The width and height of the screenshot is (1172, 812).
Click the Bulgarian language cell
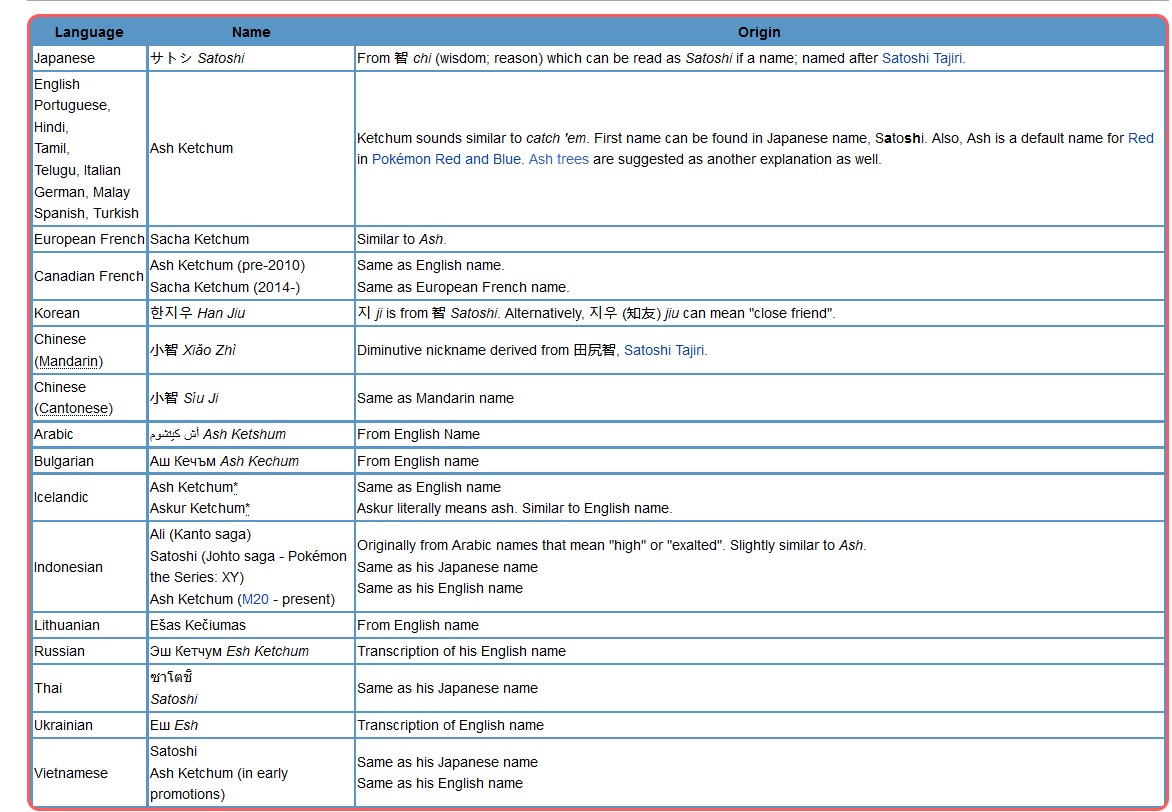click(x=89, y=461)
